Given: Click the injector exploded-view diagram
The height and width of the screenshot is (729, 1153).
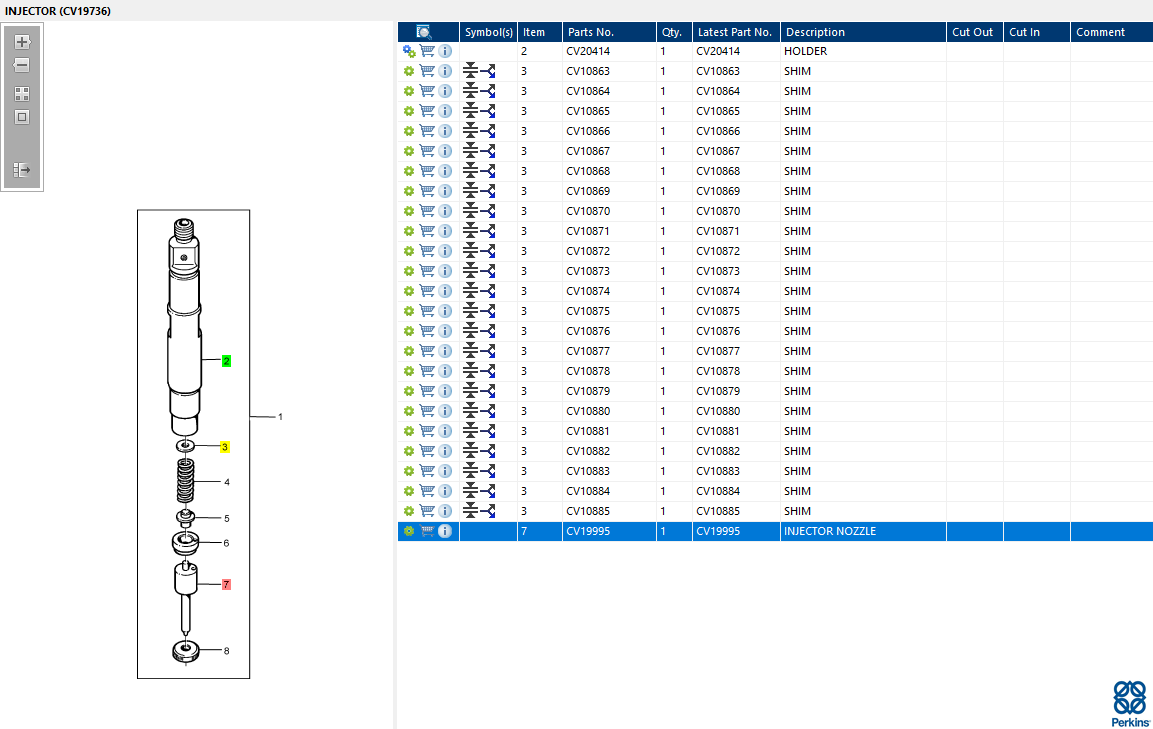Looking at the screenshot, I should point(193,444).
